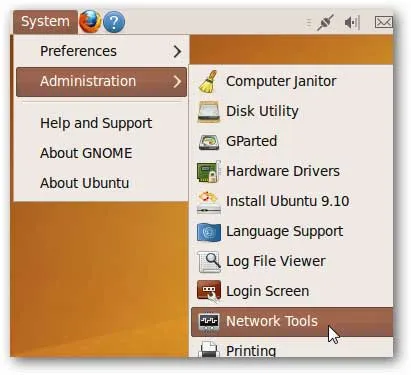The width and height of the screenshot is (411, 375).
Task: Launch GParted by its label
Action: (251, 141)
